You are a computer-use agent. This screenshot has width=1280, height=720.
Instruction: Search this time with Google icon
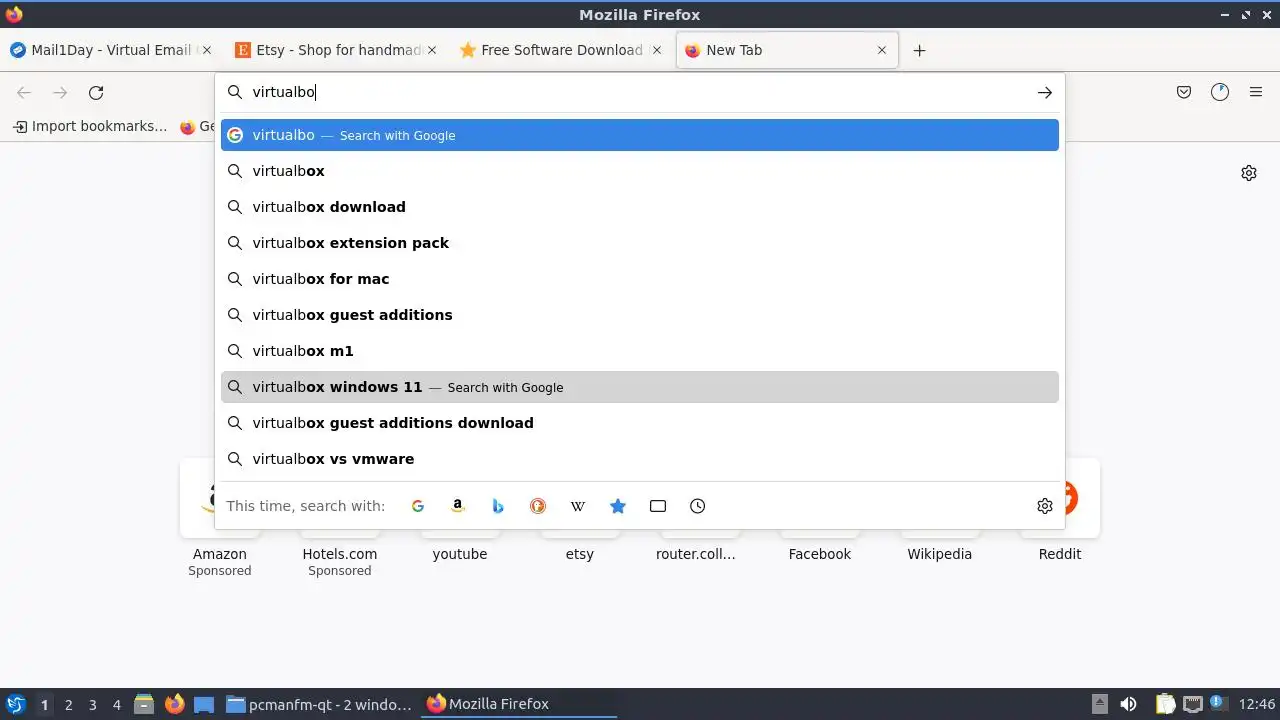click(418, 506)
